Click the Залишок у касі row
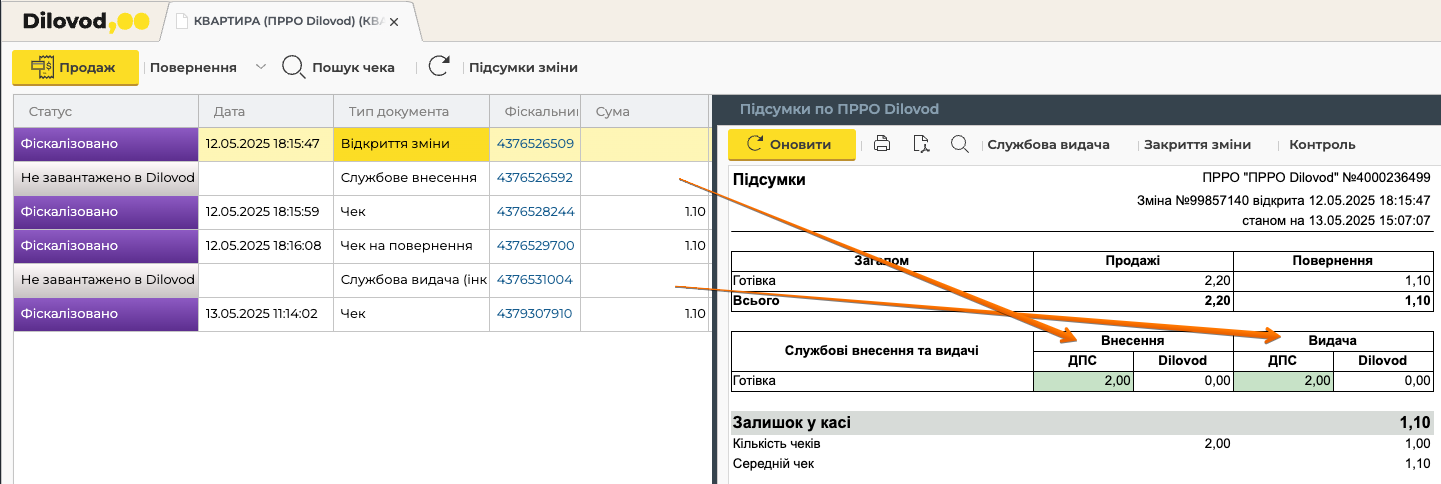Image resolution: width=1441 pixels, height=484 pixels. point(1082,423)
